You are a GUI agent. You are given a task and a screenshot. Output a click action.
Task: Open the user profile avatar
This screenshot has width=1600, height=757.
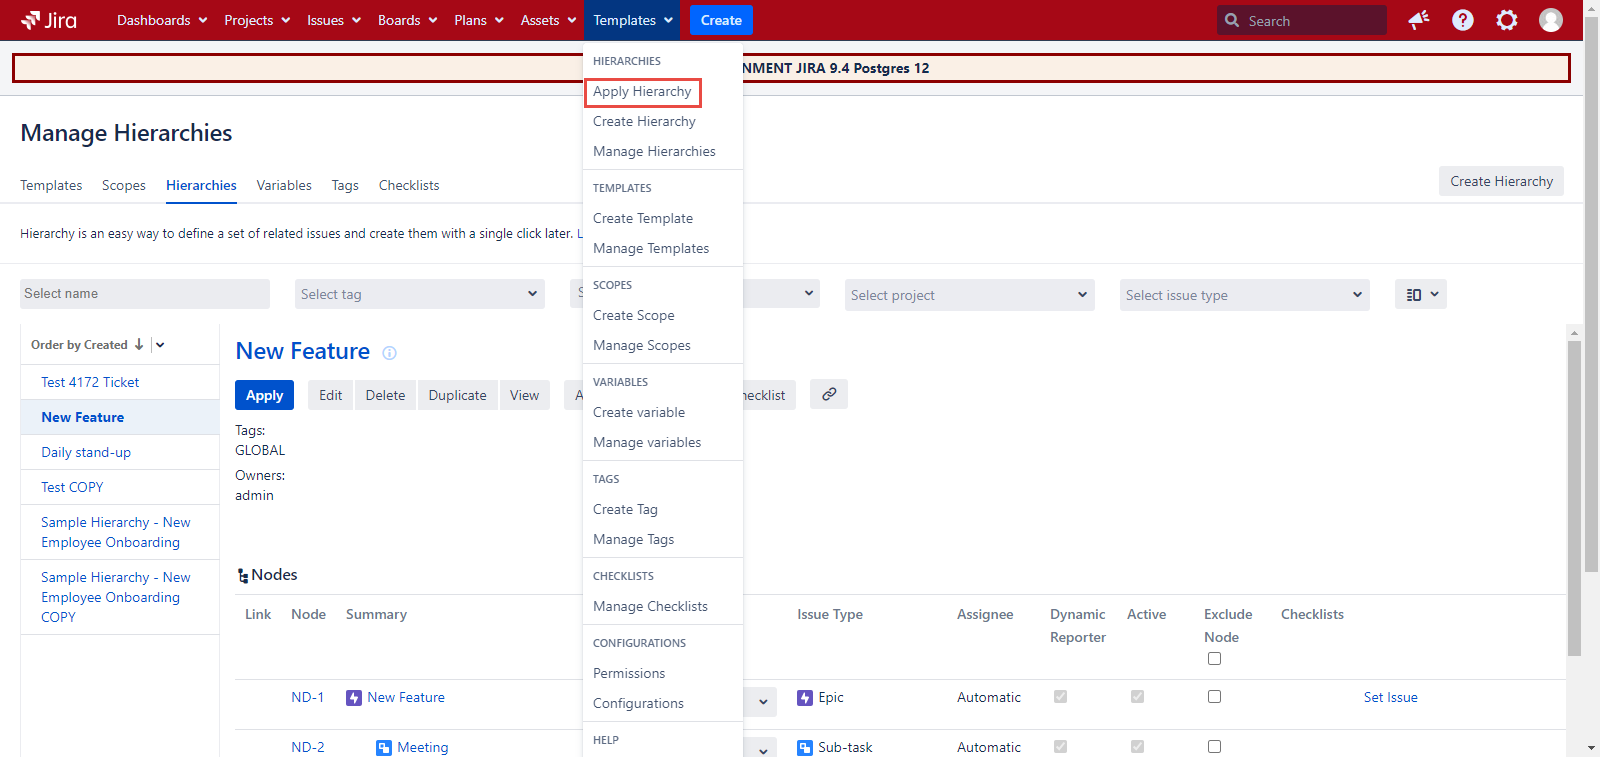pyautogui.click(x=1550, y=20)
